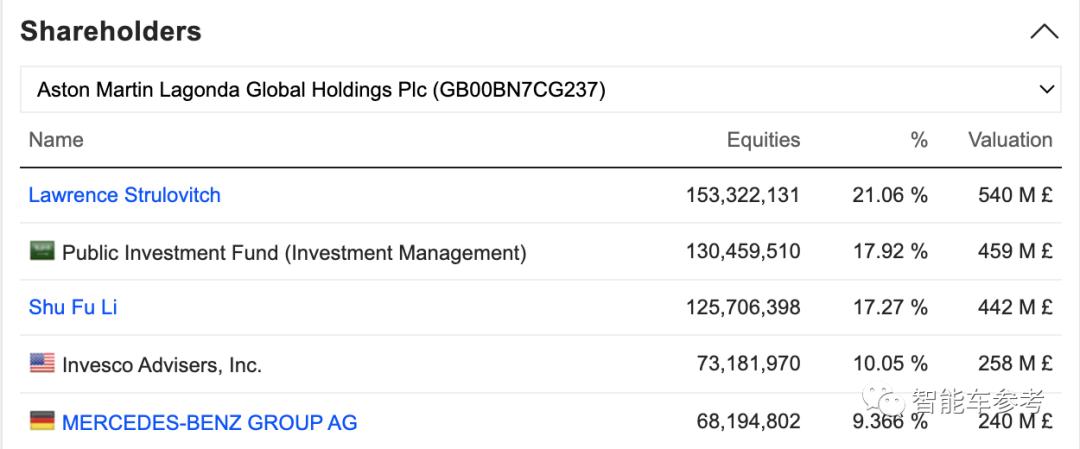Click the Name column header

[x=56, y=140]
